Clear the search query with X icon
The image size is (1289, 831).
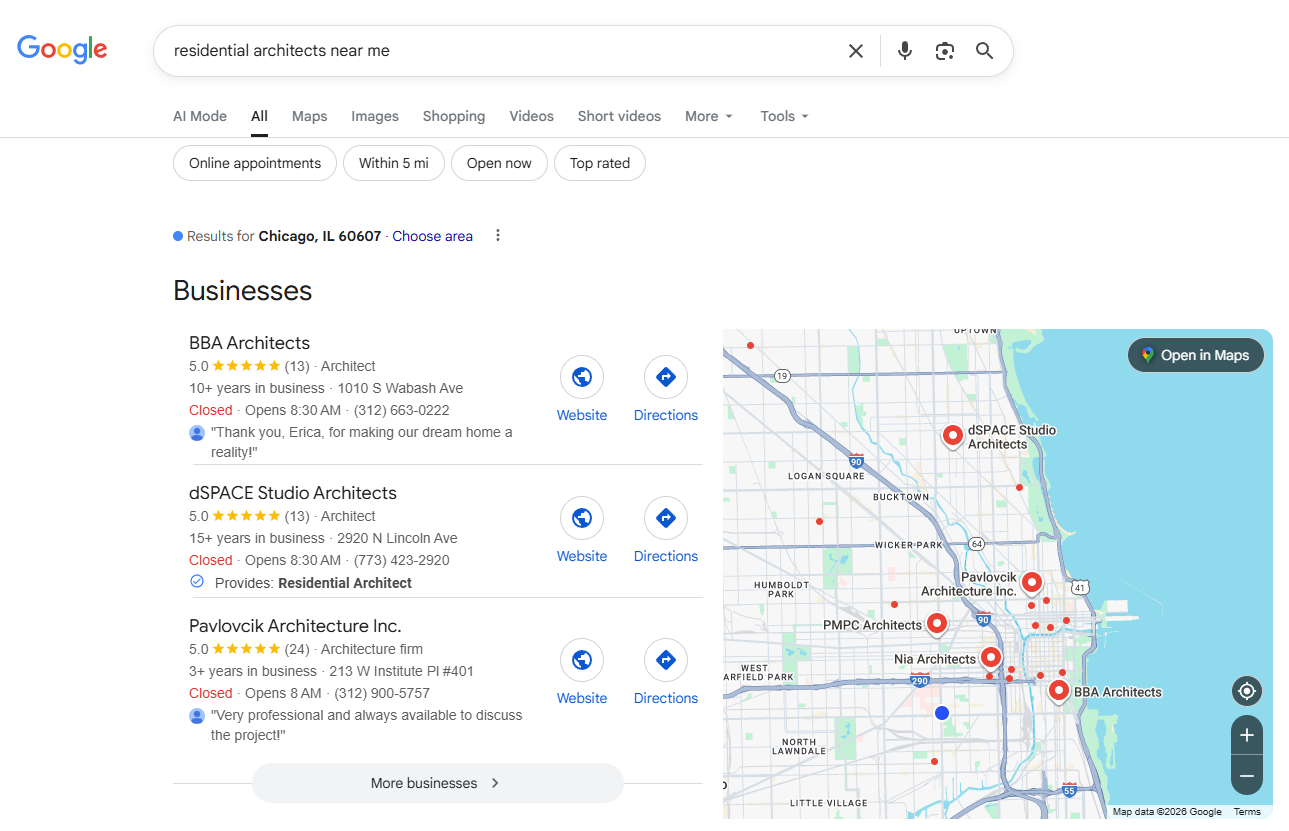tap(856, 51)
